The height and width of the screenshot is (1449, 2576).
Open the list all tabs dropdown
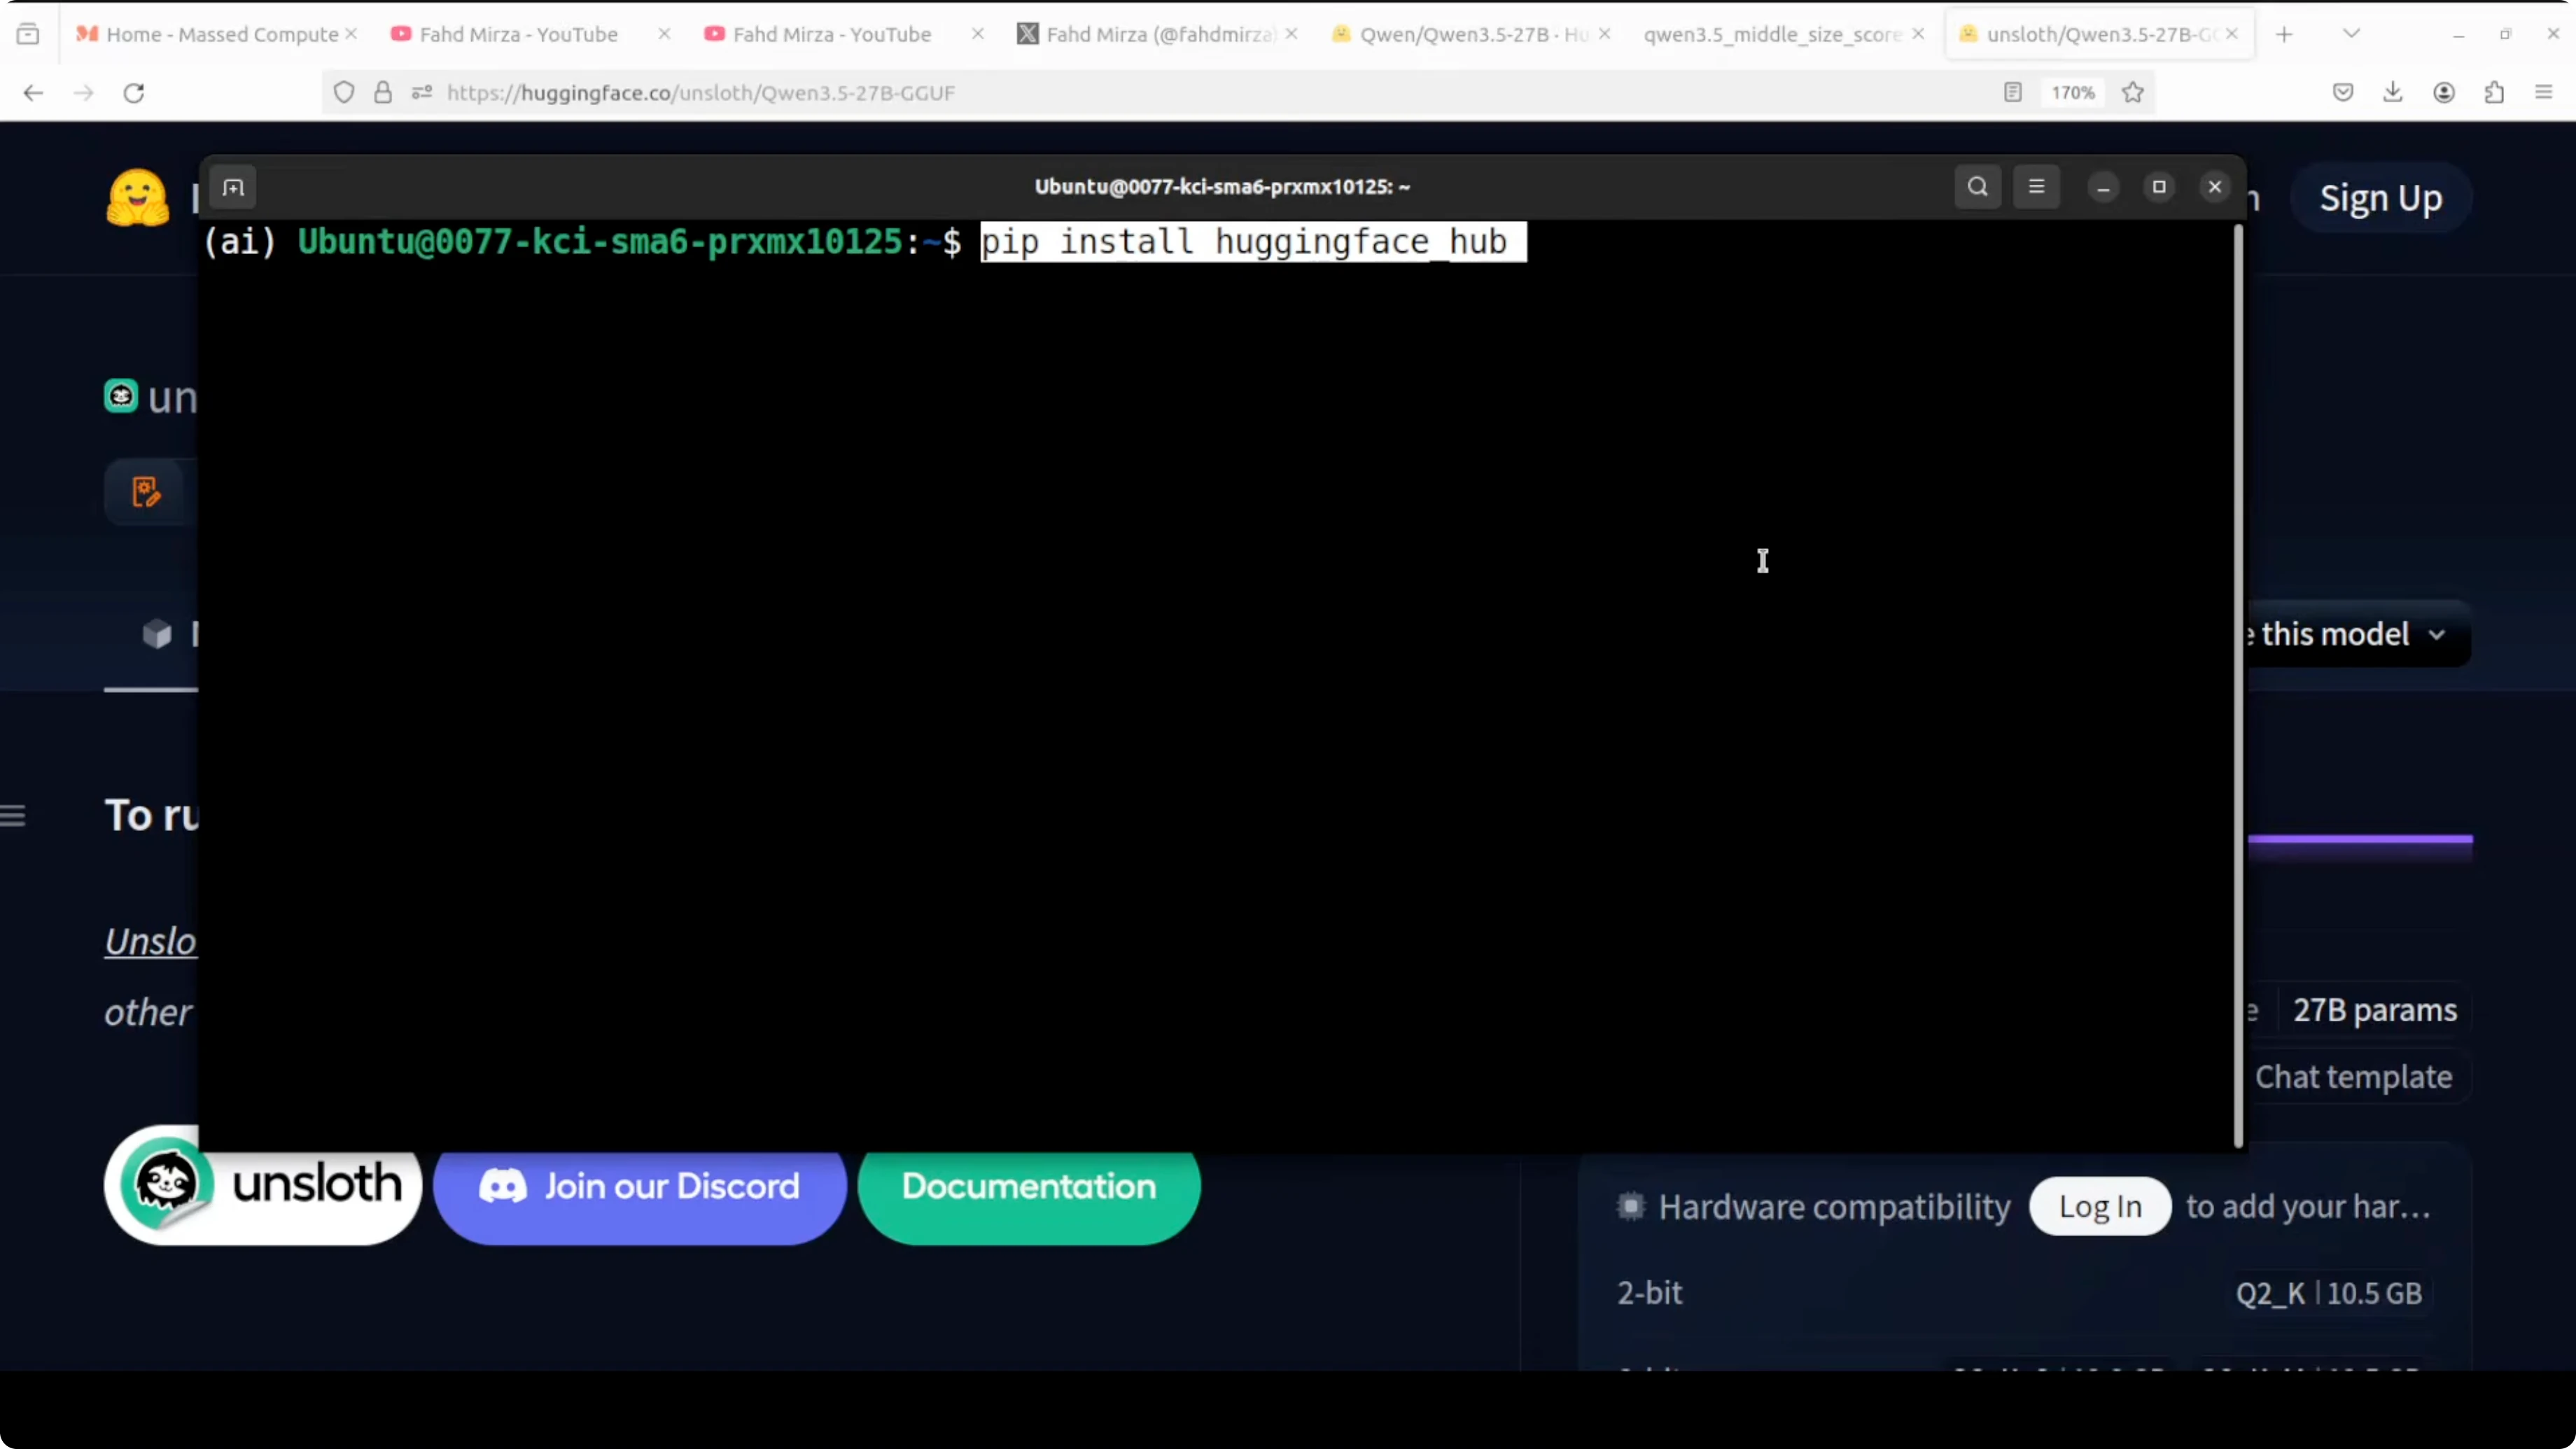tap(2352, 34)
